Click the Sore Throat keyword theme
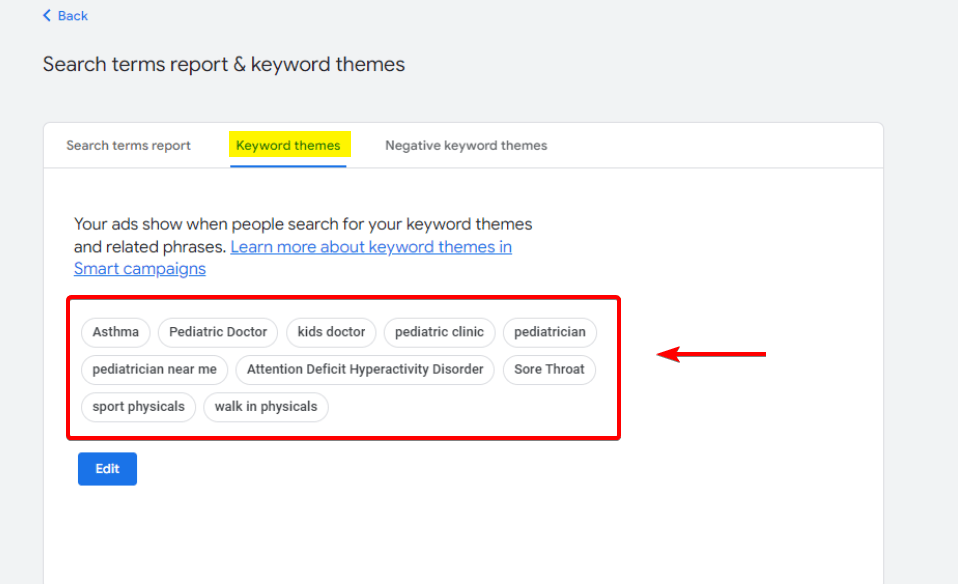Viewport: 958px width, 584px height. click(549, 369)
